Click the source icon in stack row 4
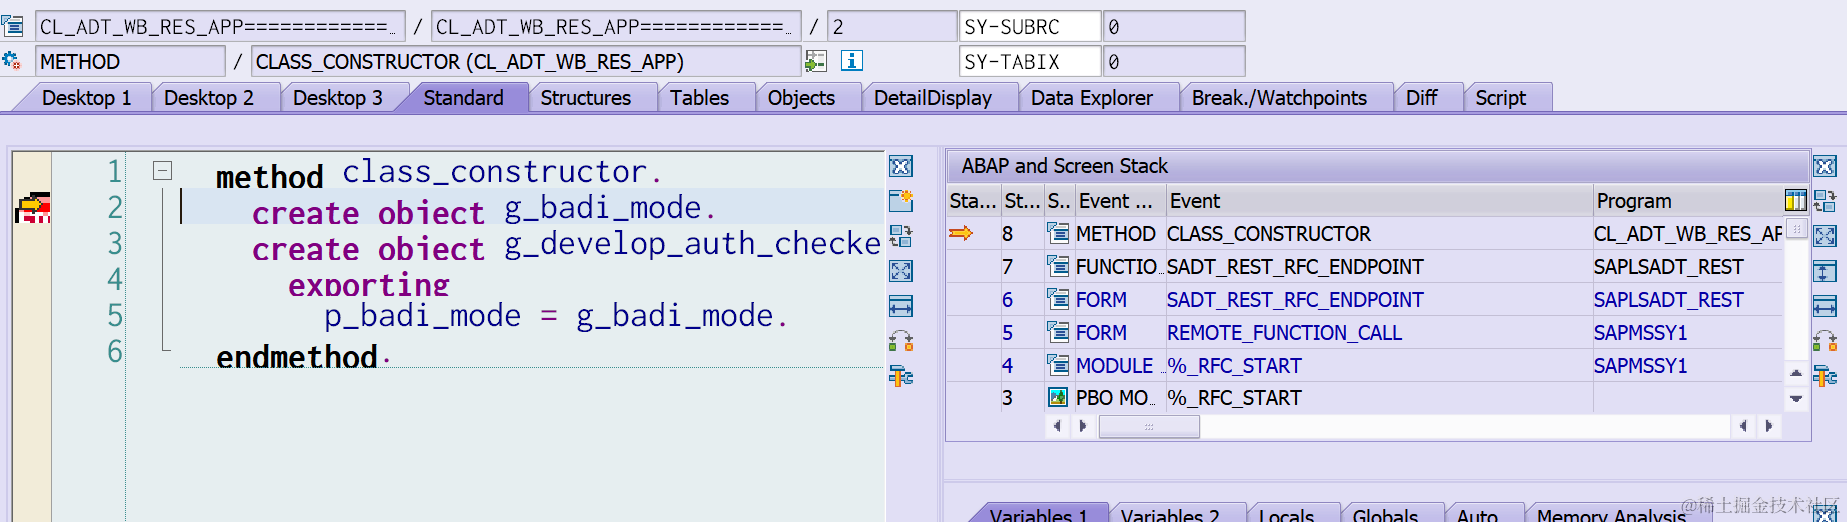 (x=1057, y=365)
